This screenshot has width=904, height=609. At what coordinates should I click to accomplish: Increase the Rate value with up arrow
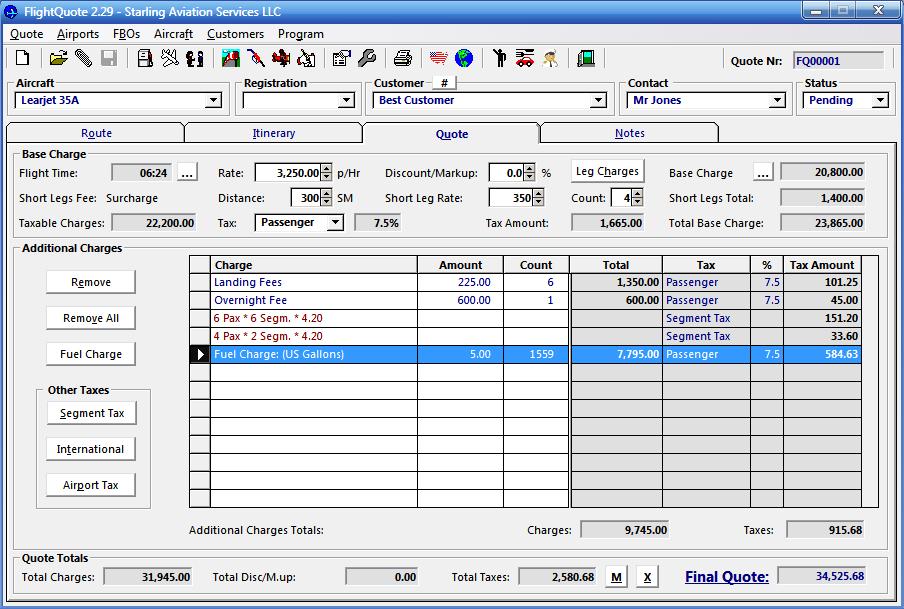[326, 169]
